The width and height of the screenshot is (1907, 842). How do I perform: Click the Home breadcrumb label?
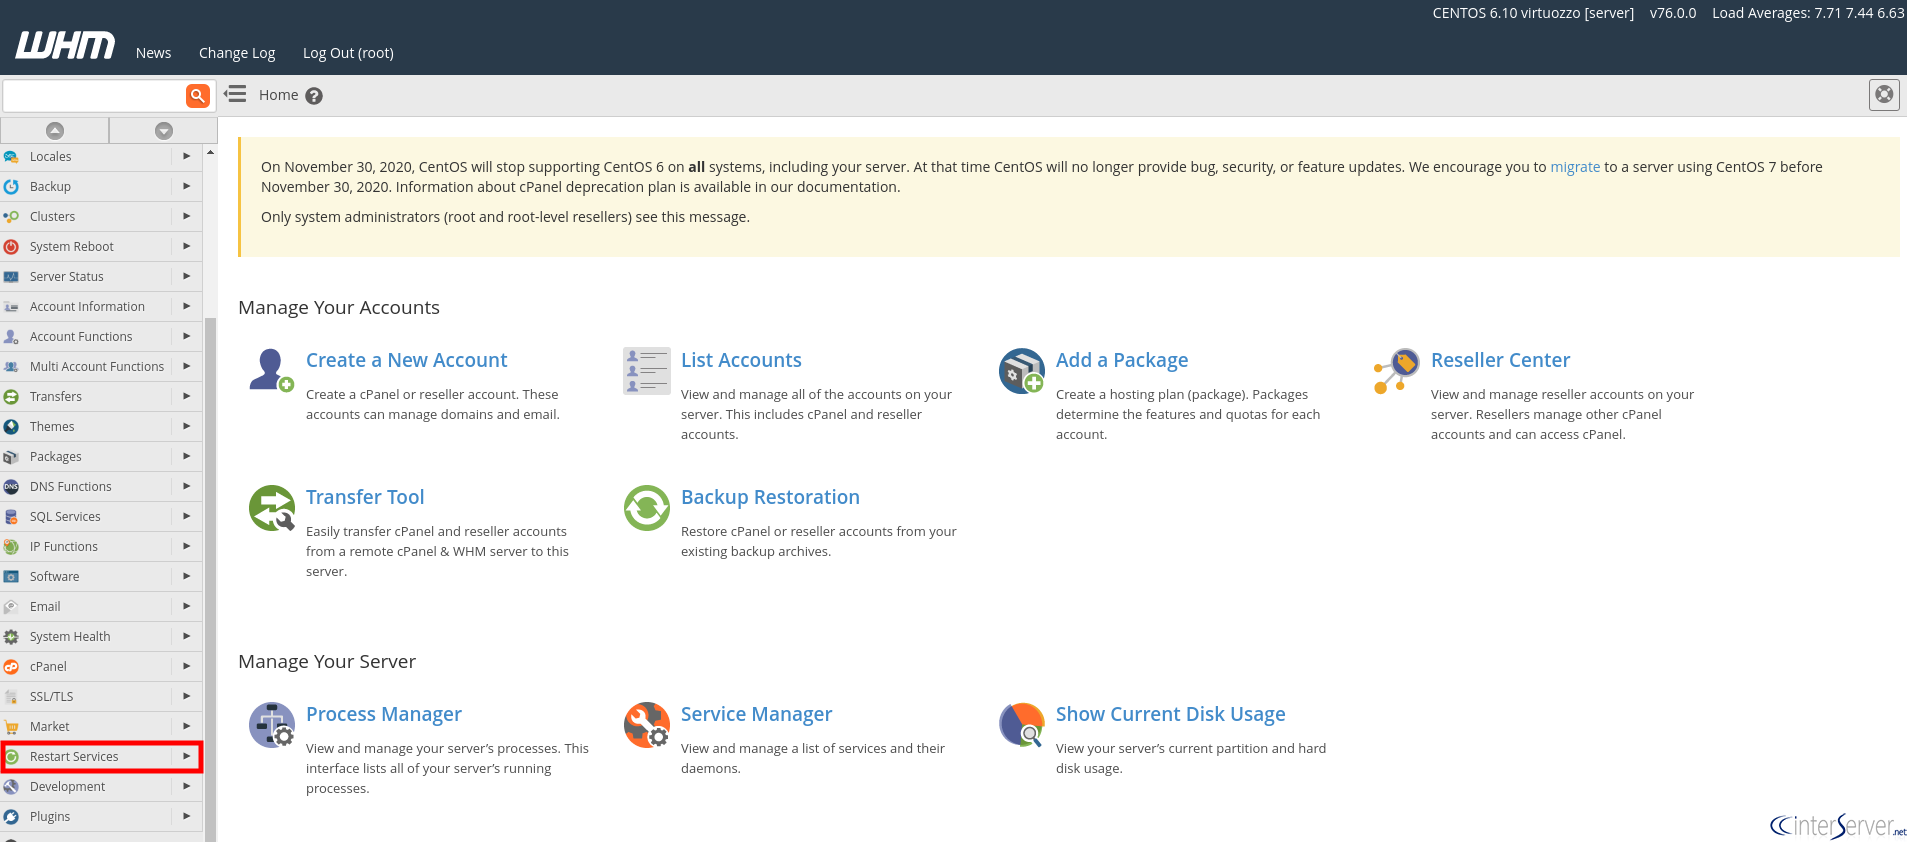point(279,95)
